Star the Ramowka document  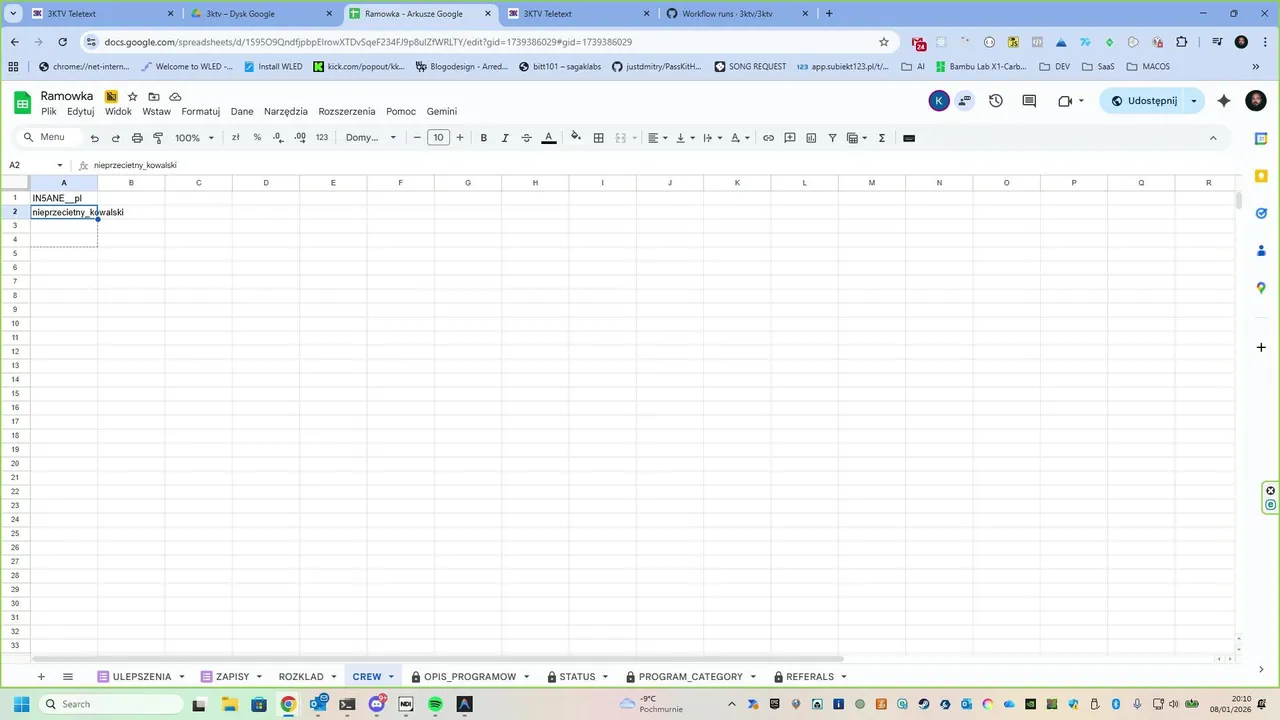point(132,96)
